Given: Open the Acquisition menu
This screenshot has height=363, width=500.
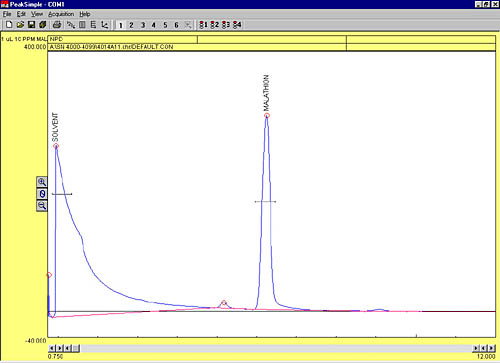Looking at the screenshot, I should pos(61,14).
